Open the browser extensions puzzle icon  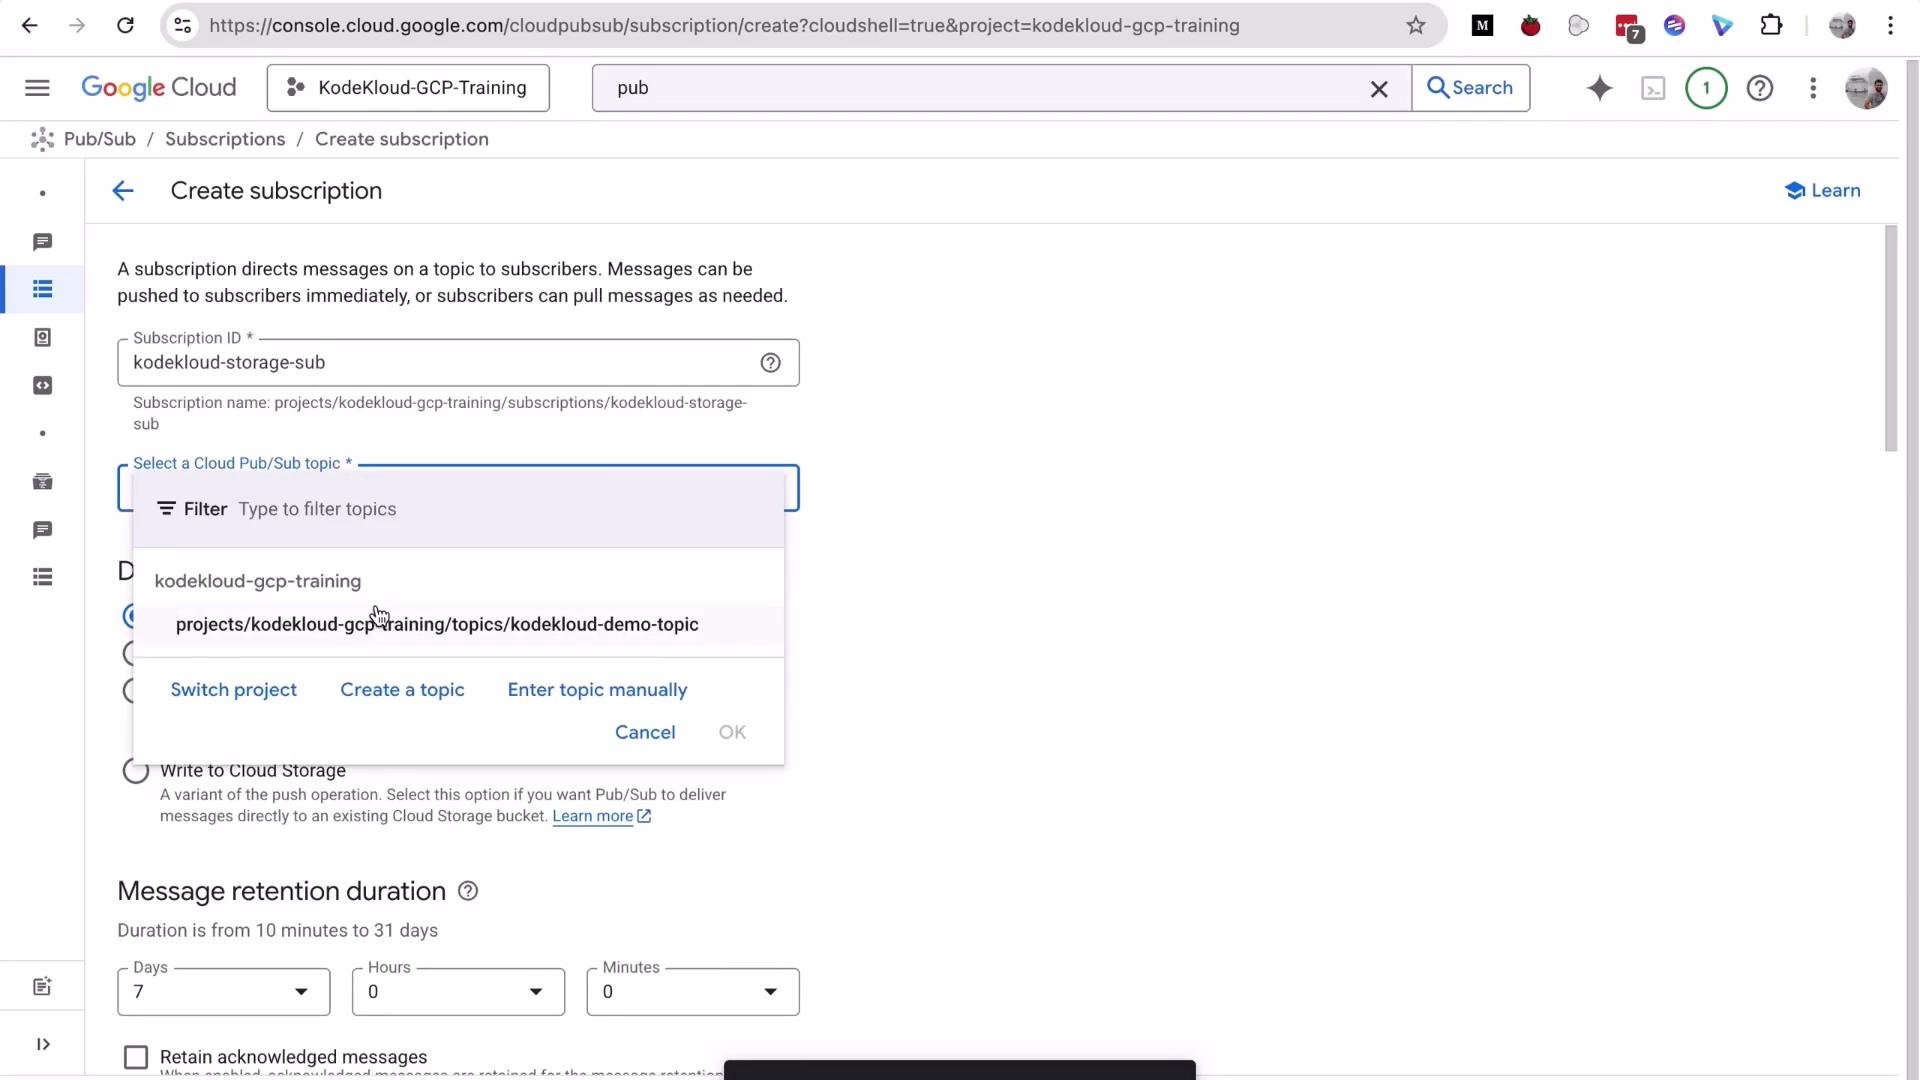coord(1771,26)
